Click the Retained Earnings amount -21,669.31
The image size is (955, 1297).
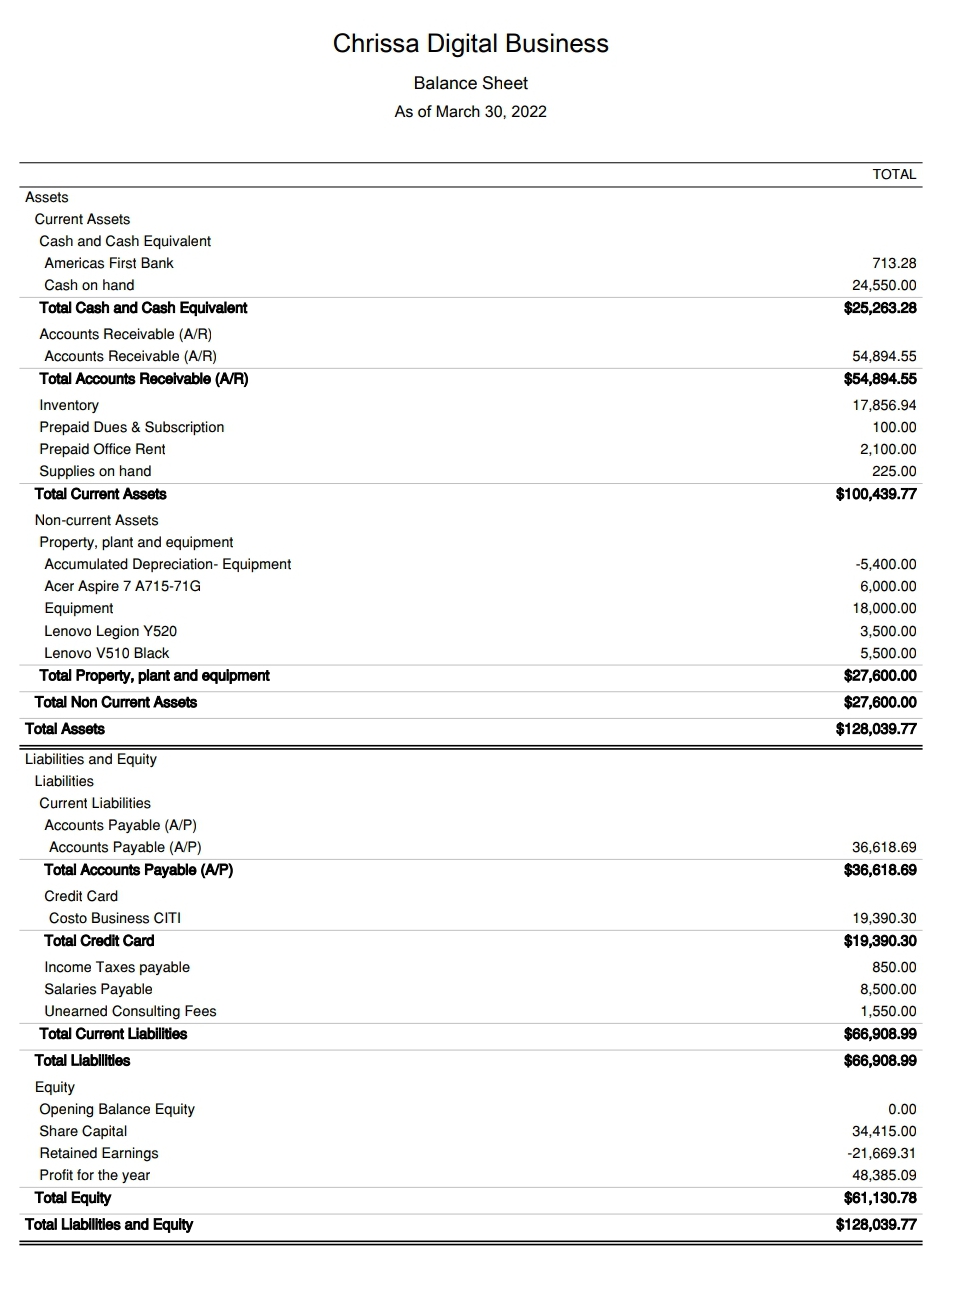click(881, 1153)
